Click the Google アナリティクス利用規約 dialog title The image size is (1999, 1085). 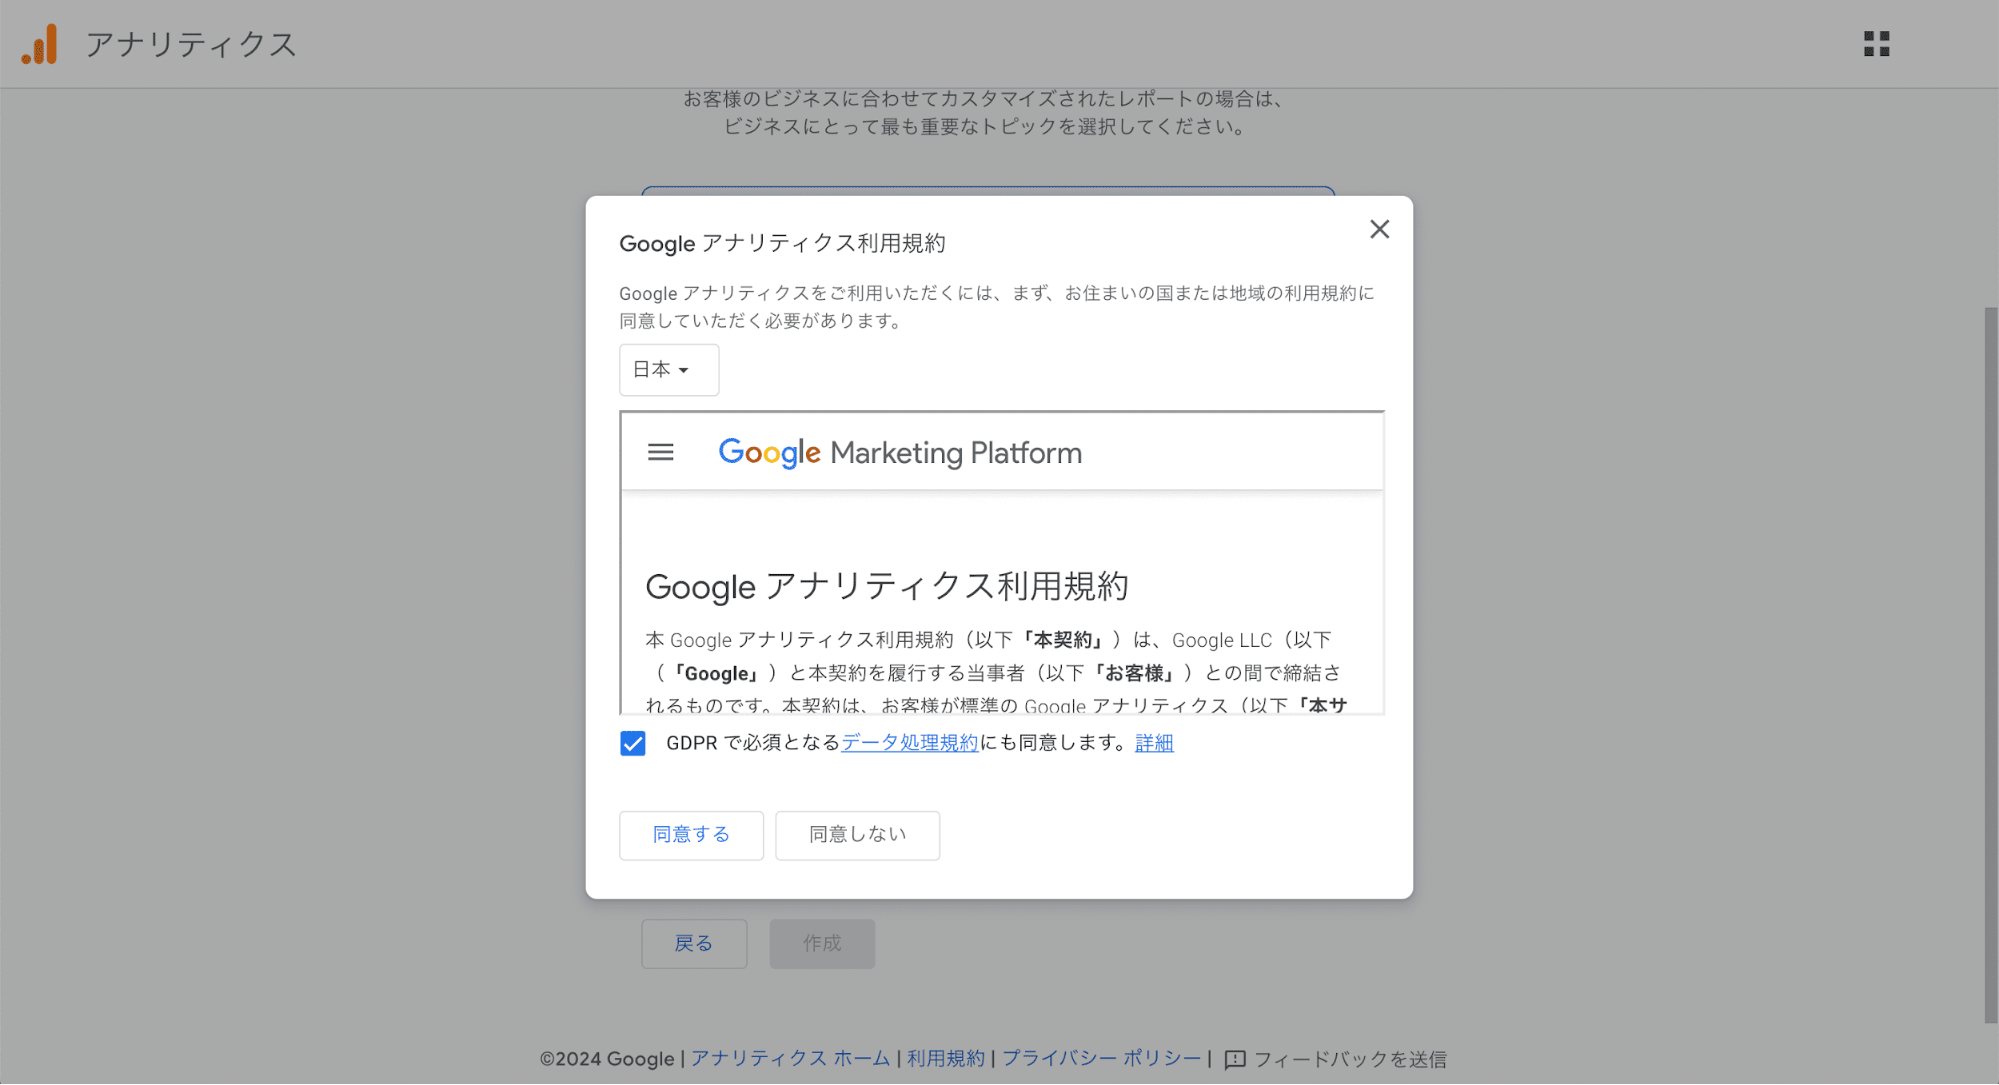[x=782, y=243]
